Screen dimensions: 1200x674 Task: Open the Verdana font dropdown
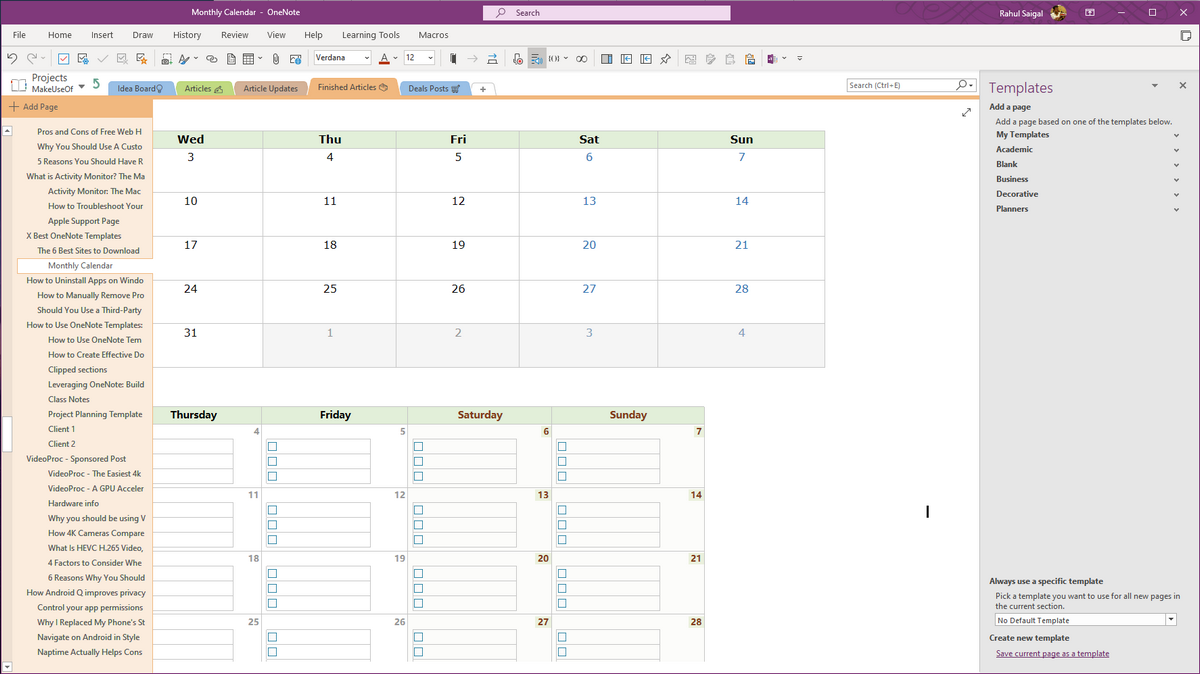click(x=367, y=58)
